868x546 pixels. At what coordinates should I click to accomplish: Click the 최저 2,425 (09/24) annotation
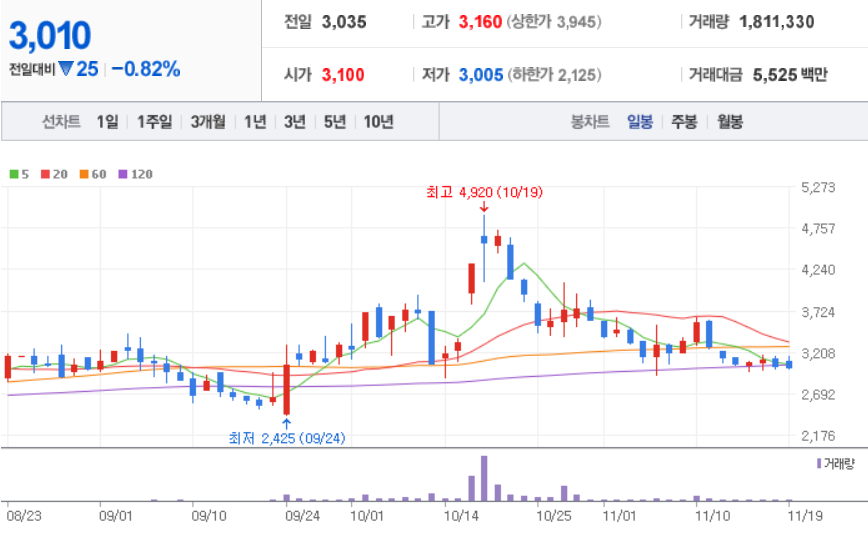[287, 439]
